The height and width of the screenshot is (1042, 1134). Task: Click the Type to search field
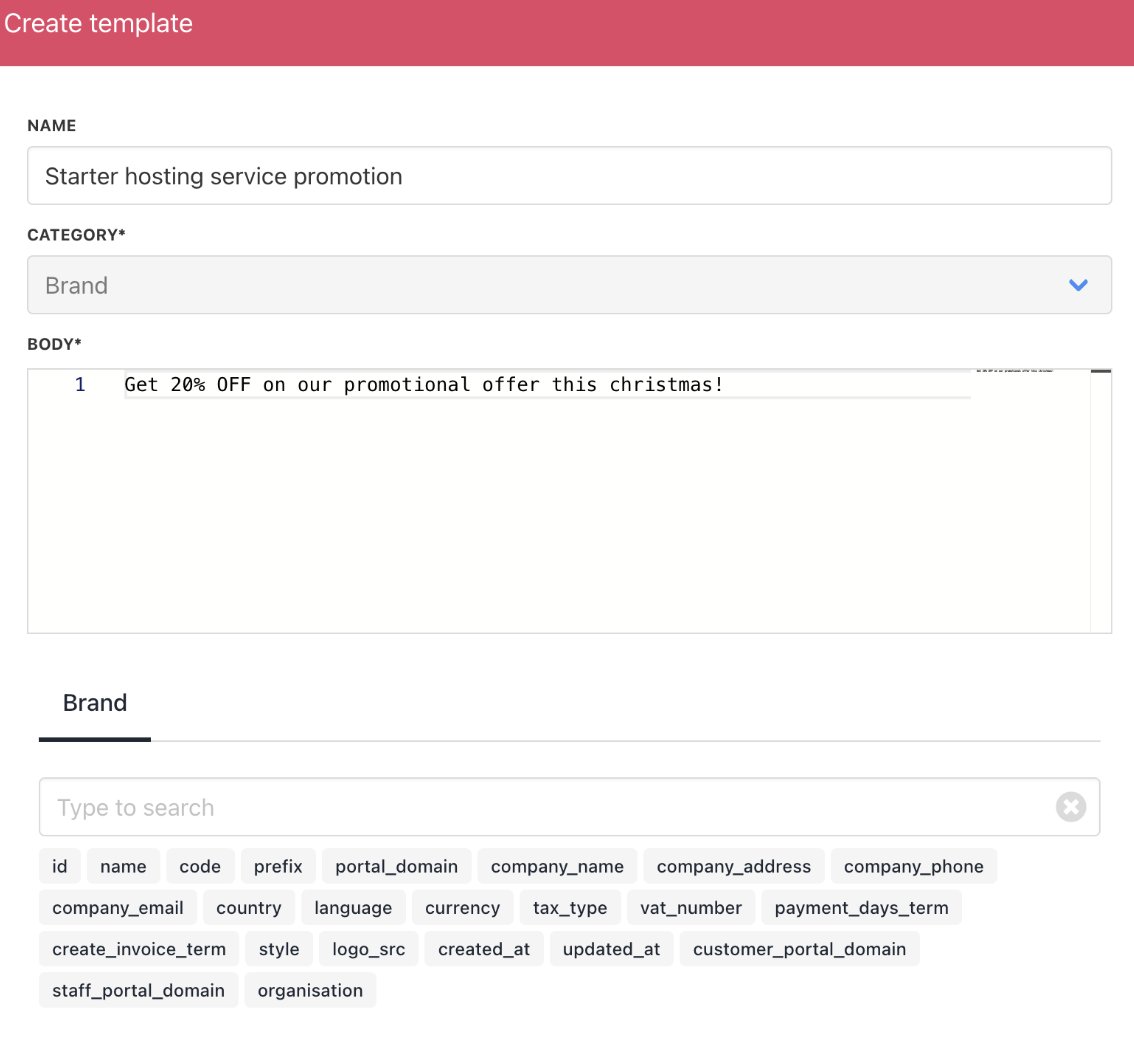click(569, 807)
